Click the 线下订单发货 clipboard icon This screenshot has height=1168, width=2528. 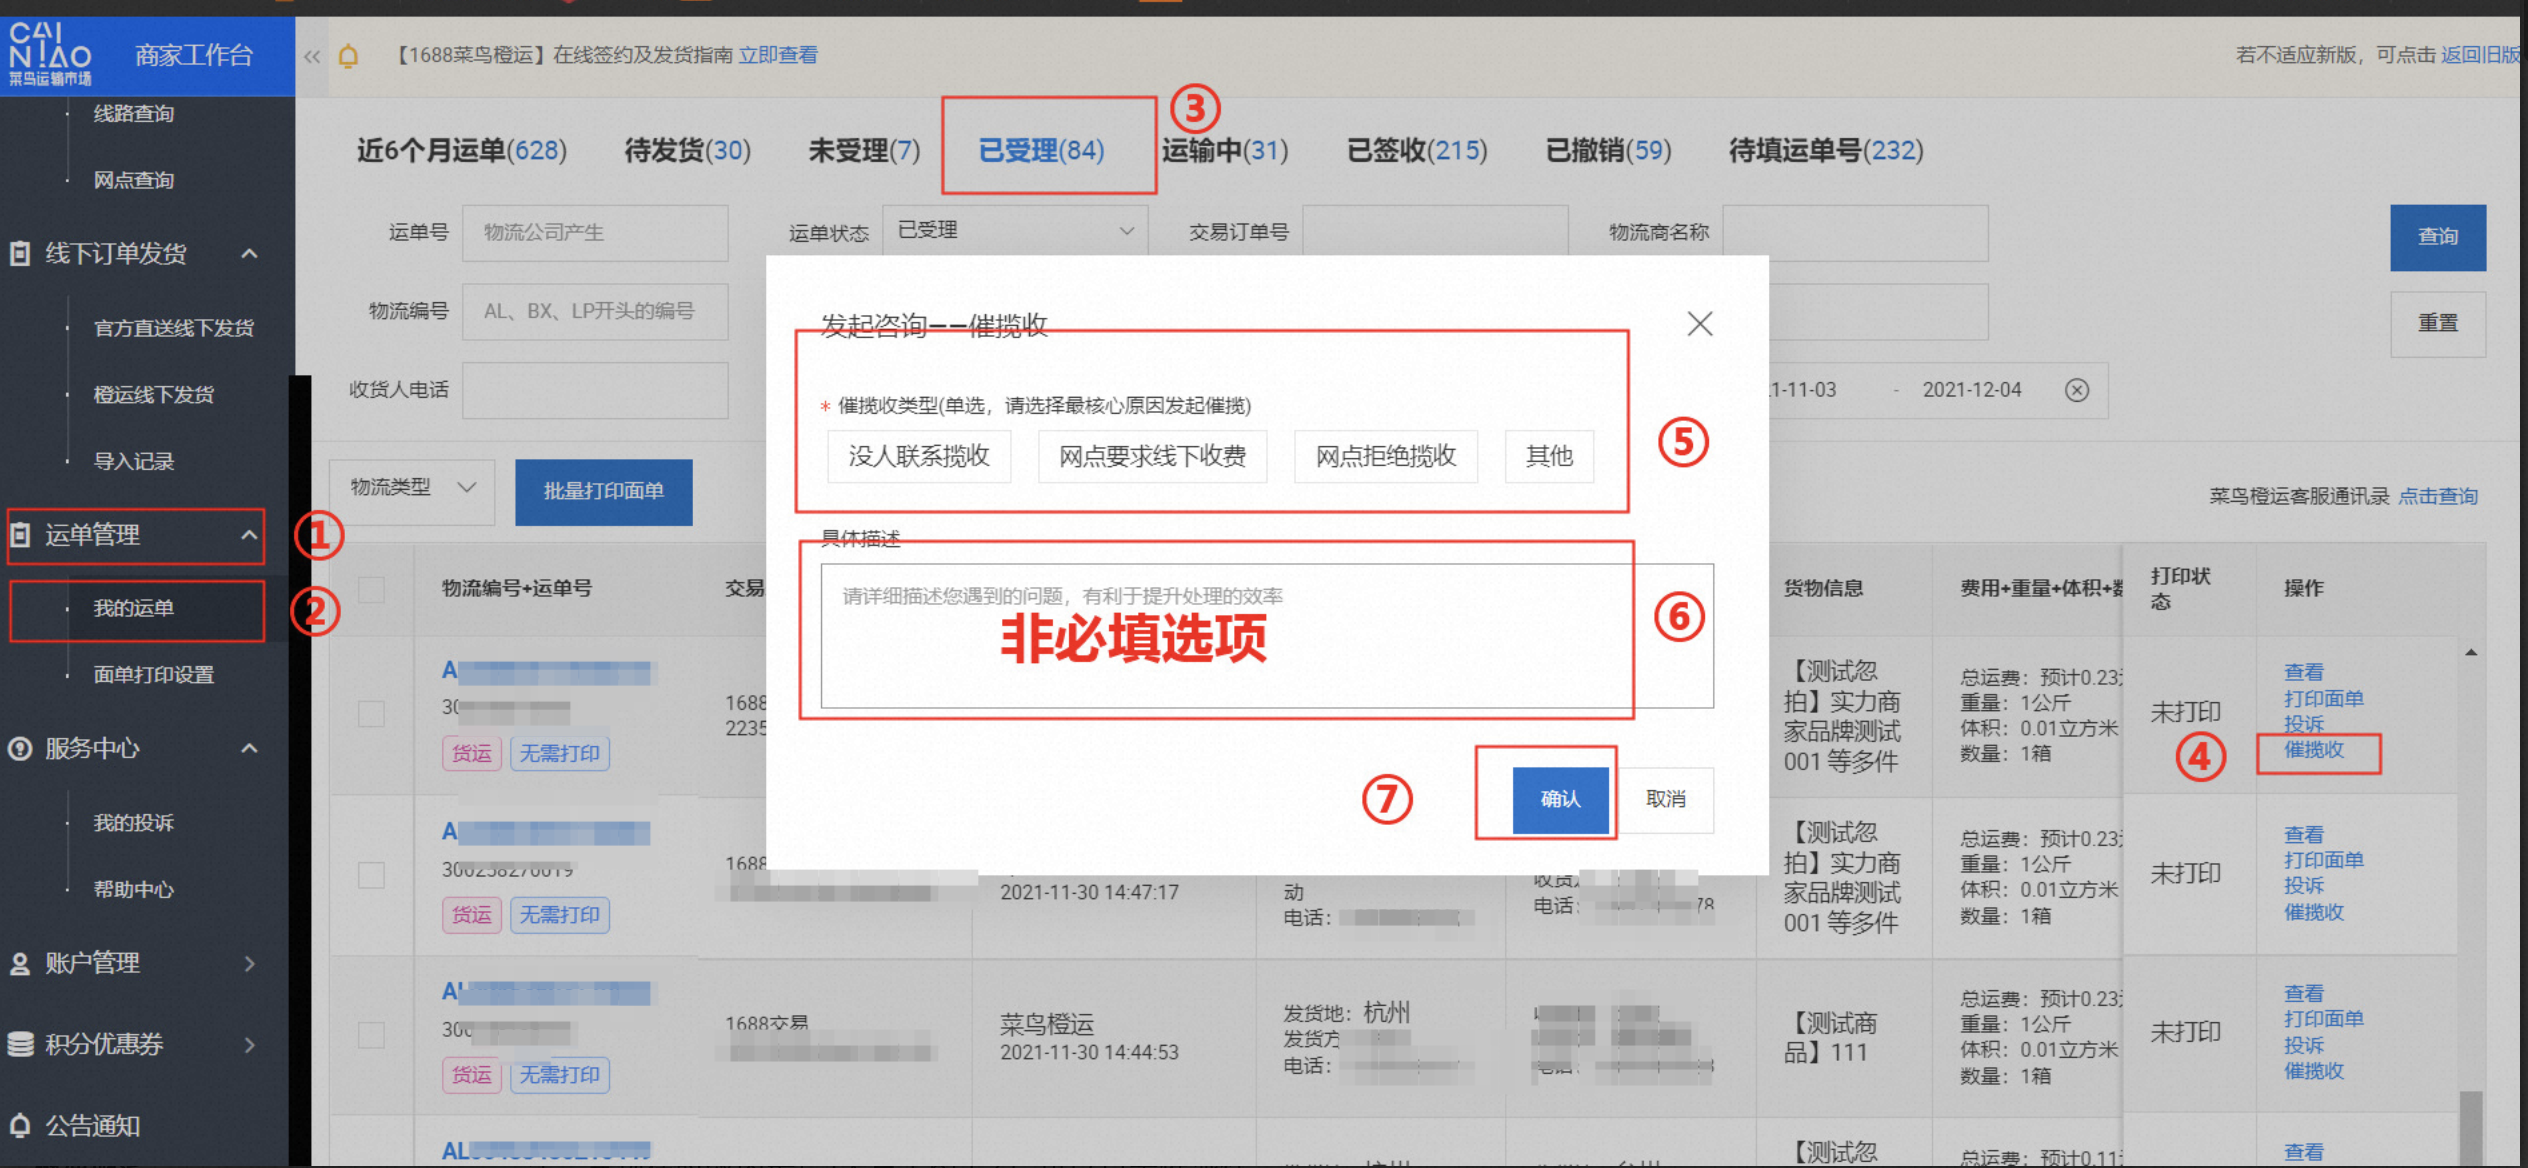19,254
